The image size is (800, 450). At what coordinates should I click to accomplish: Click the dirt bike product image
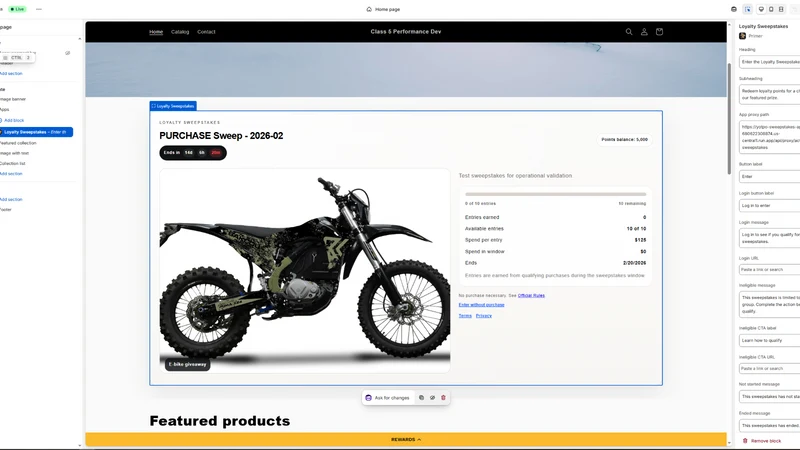click(305, 270)
